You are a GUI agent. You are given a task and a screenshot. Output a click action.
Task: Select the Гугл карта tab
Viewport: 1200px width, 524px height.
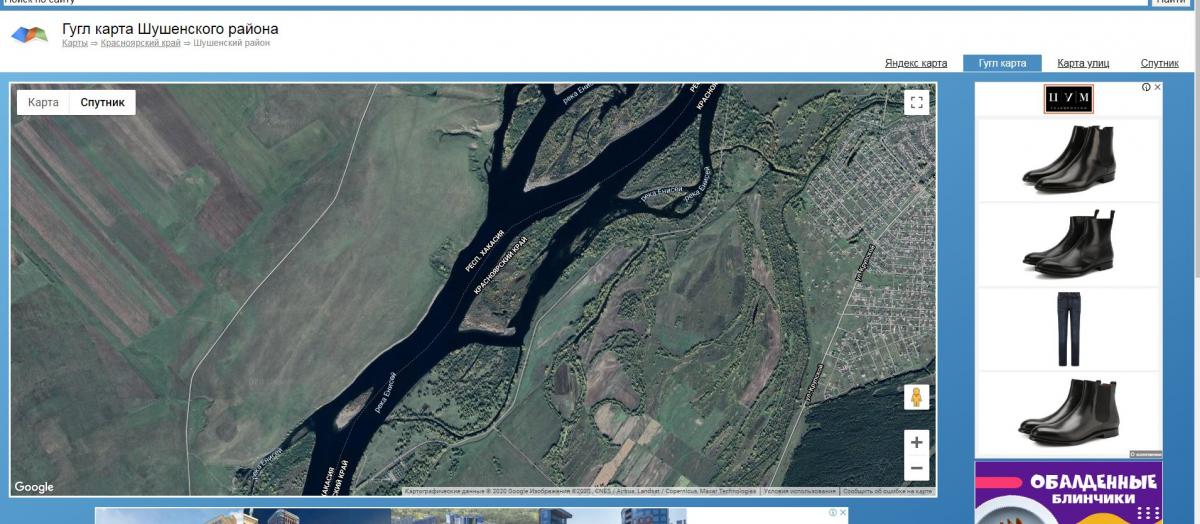click(x=1002, y=63)
